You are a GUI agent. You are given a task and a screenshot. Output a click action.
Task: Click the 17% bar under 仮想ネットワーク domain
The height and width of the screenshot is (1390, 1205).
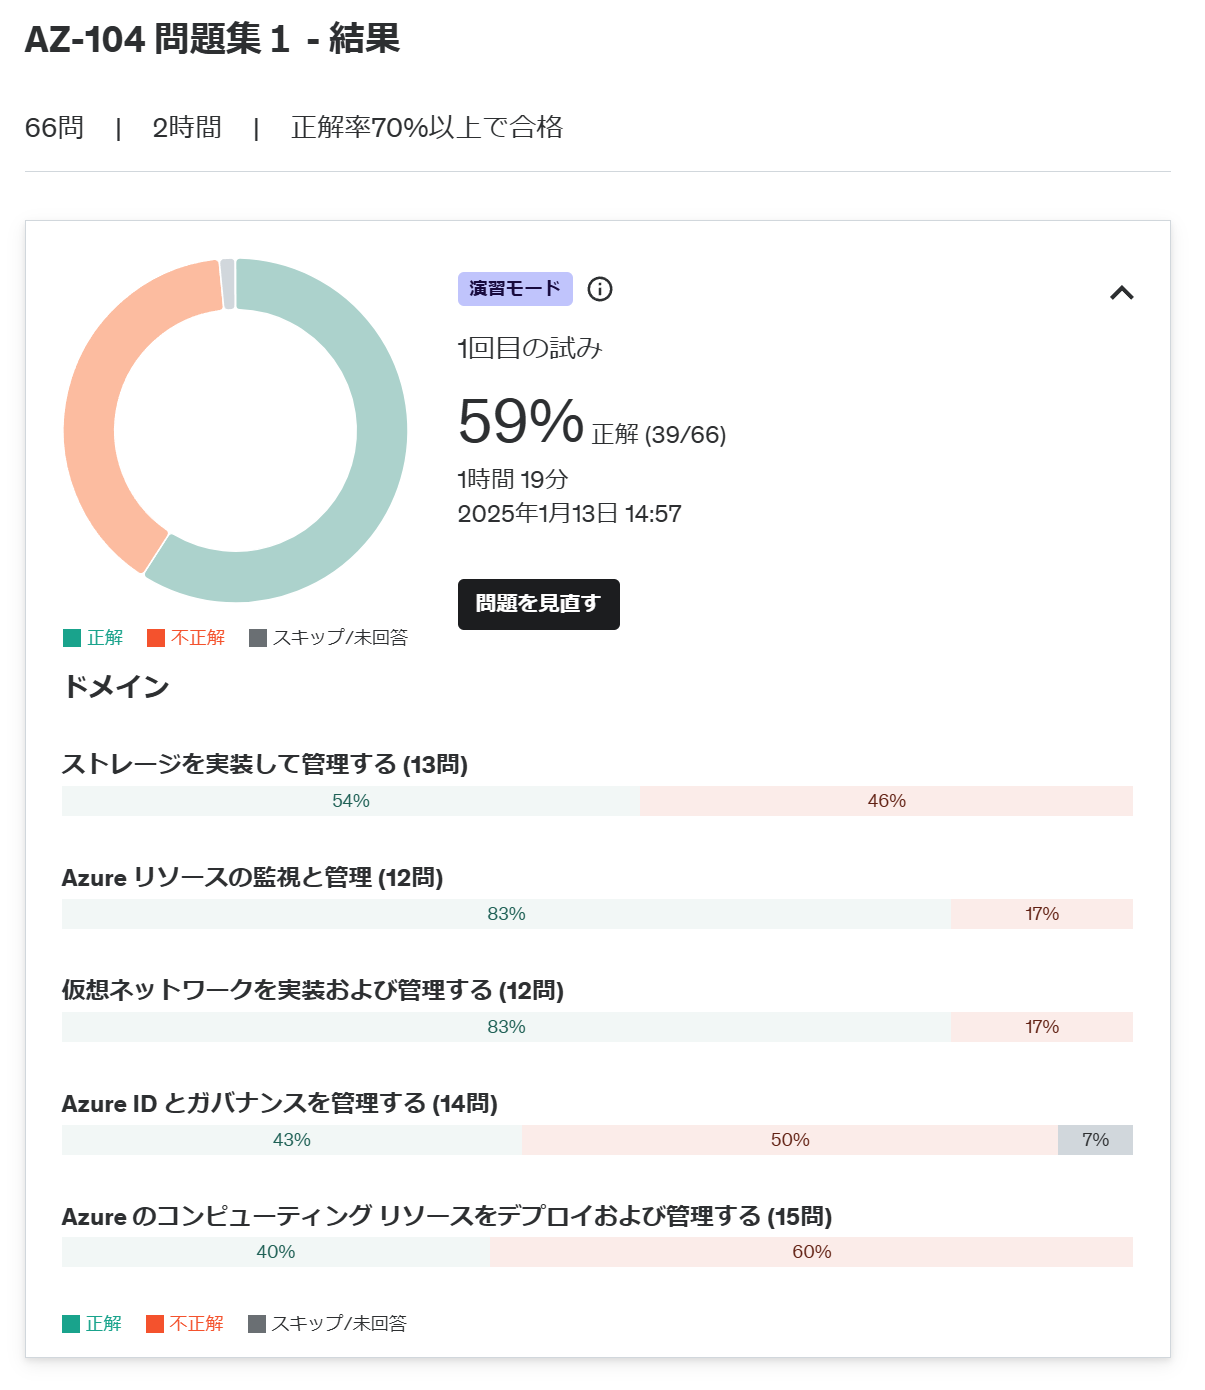coord(1042,1027)
